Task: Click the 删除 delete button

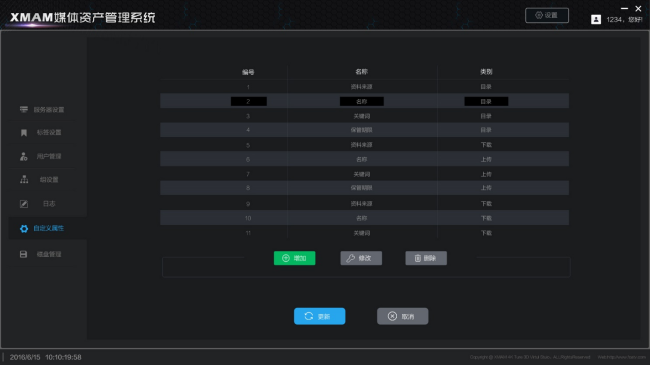Action: [x=426, y=258]
